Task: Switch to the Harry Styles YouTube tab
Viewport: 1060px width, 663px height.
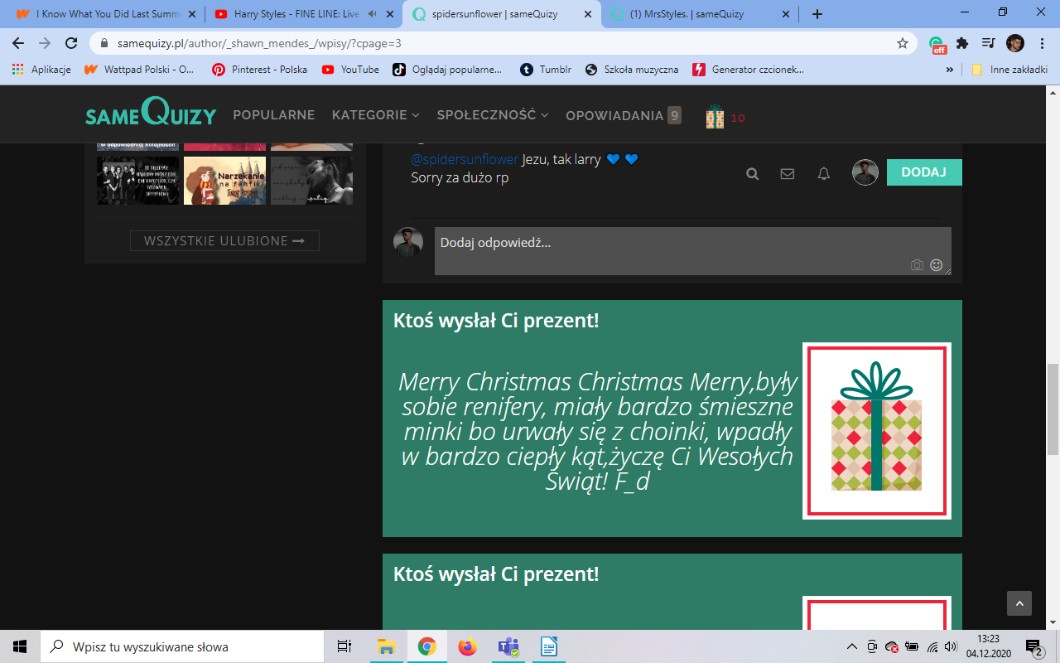Action: [295, 14]
